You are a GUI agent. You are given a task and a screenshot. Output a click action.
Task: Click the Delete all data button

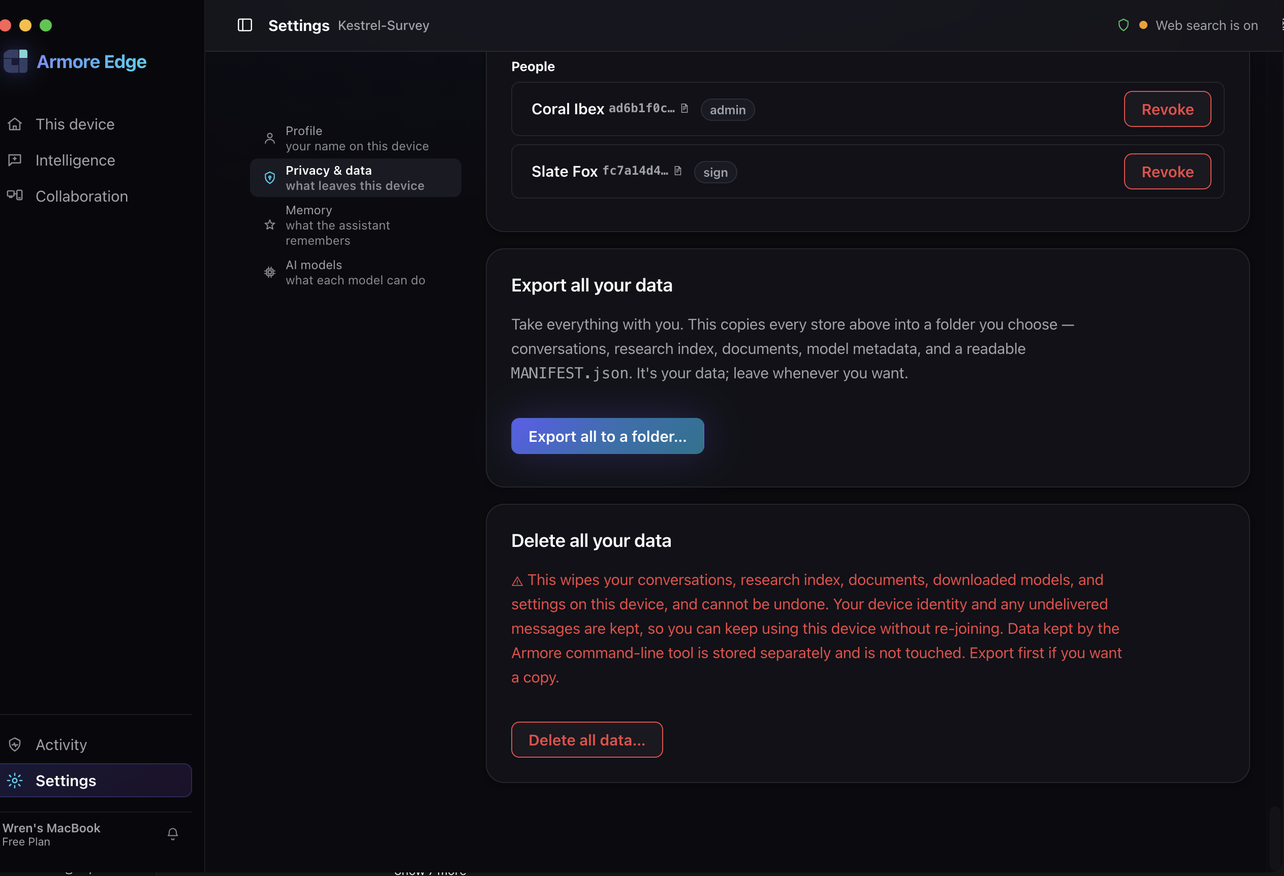[587, 740]
